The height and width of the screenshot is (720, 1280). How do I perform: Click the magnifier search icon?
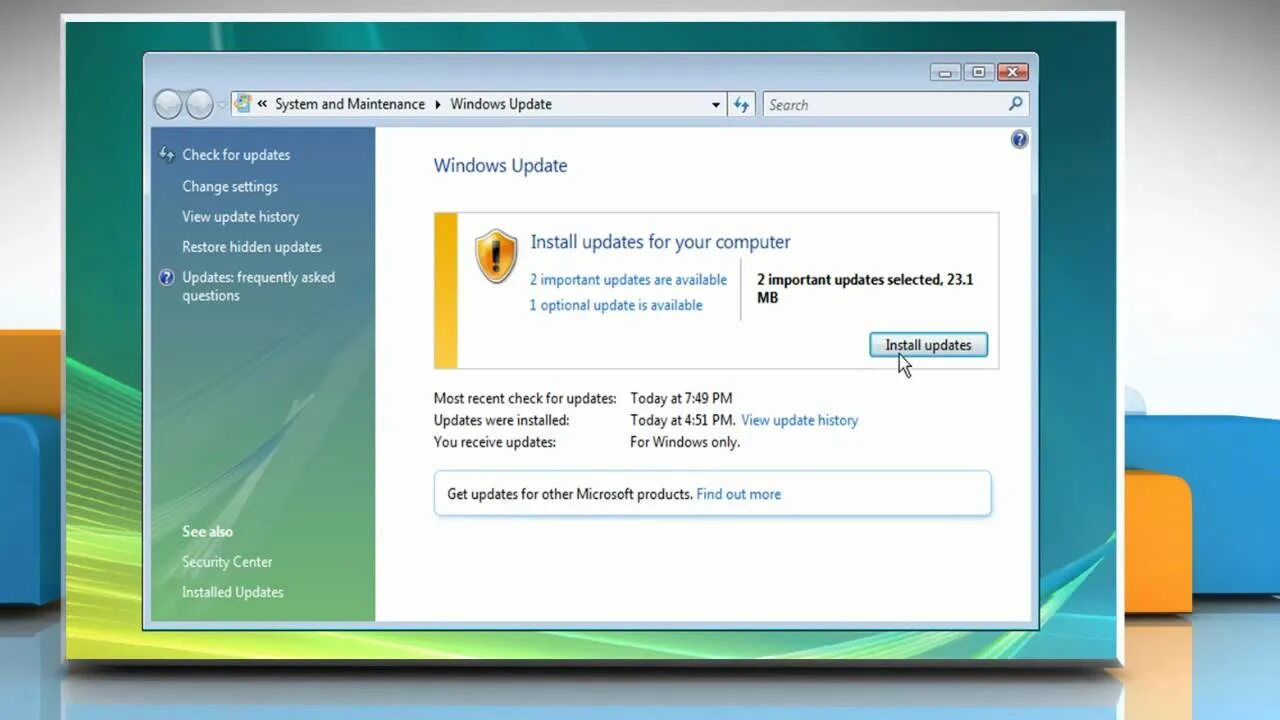click(x=1016, y=104)
